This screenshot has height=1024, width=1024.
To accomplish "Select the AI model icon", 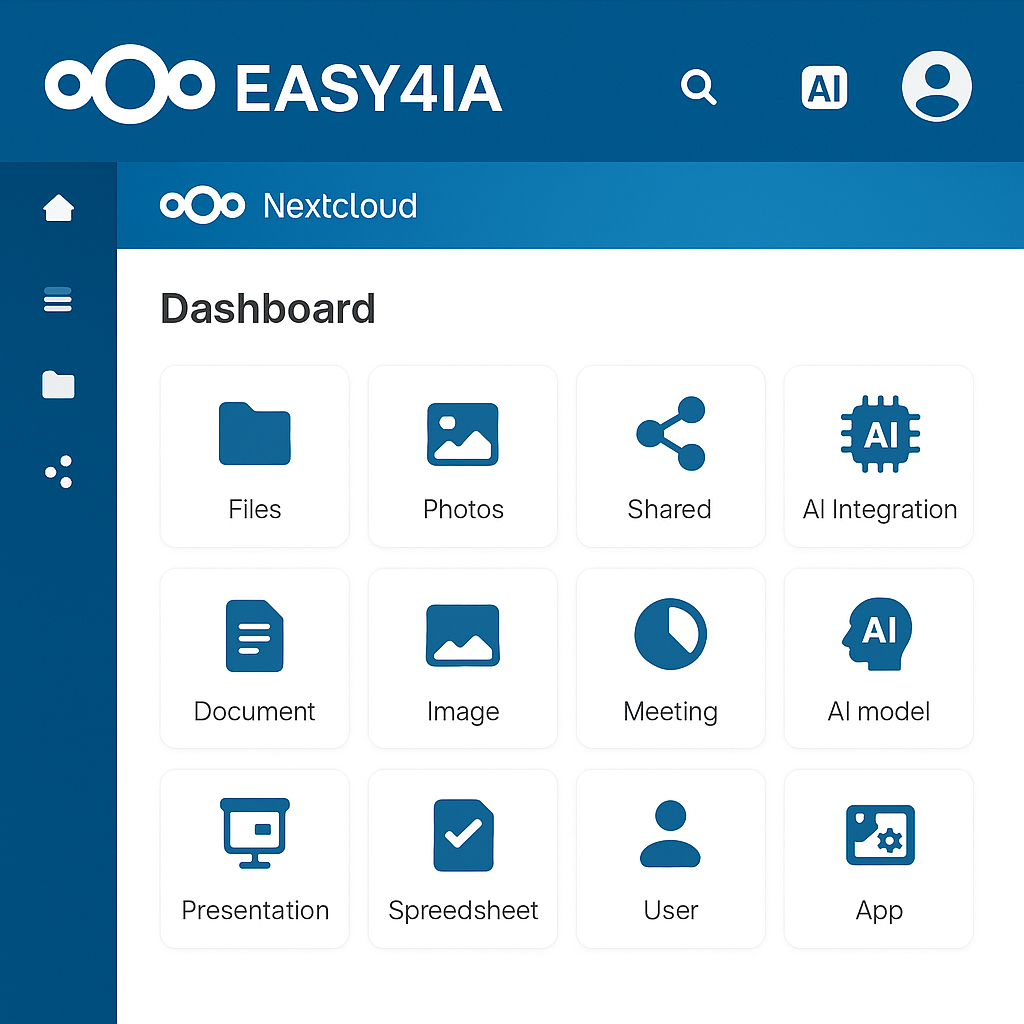I will point(878,632).
